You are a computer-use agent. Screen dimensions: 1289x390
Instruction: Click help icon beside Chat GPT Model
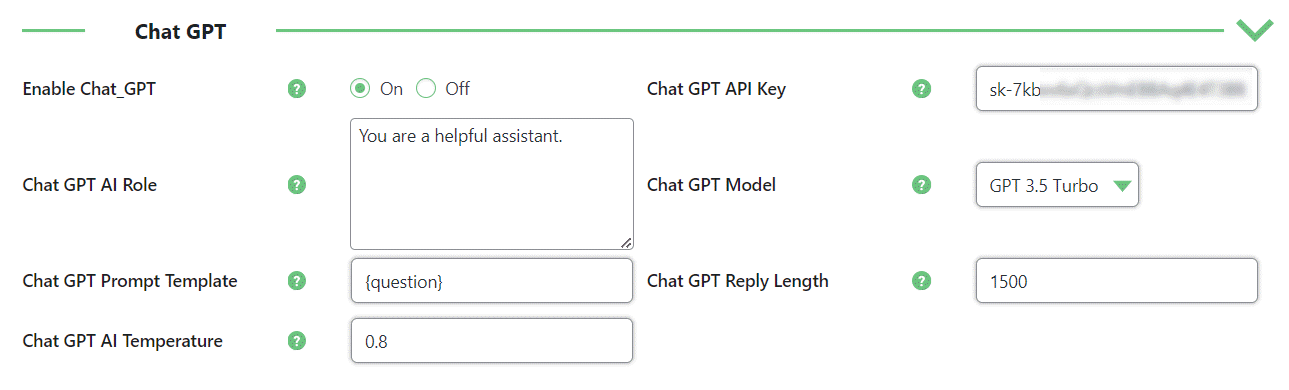(x=922, y=185)
